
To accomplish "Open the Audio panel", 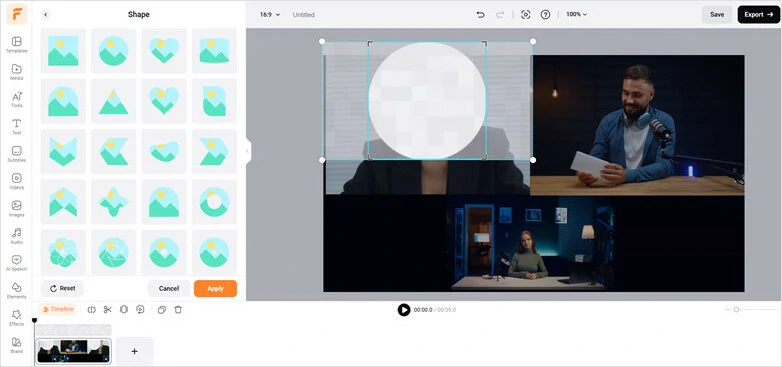I will click(16, 236).
